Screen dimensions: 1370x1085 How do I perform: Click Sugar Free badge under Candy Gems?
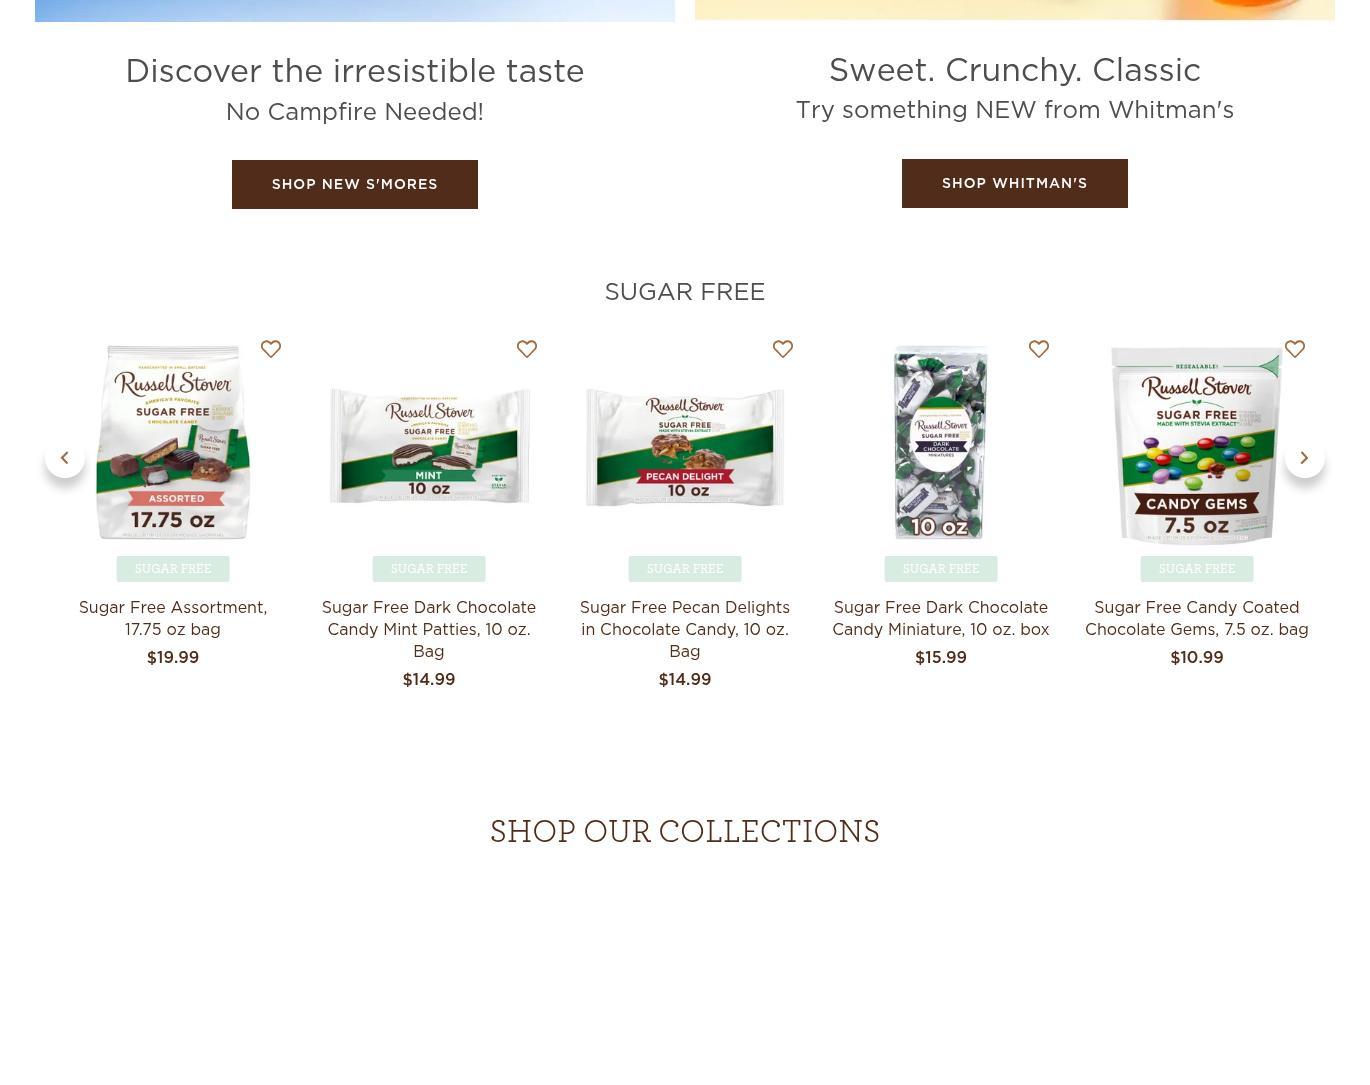[1197, 569]
